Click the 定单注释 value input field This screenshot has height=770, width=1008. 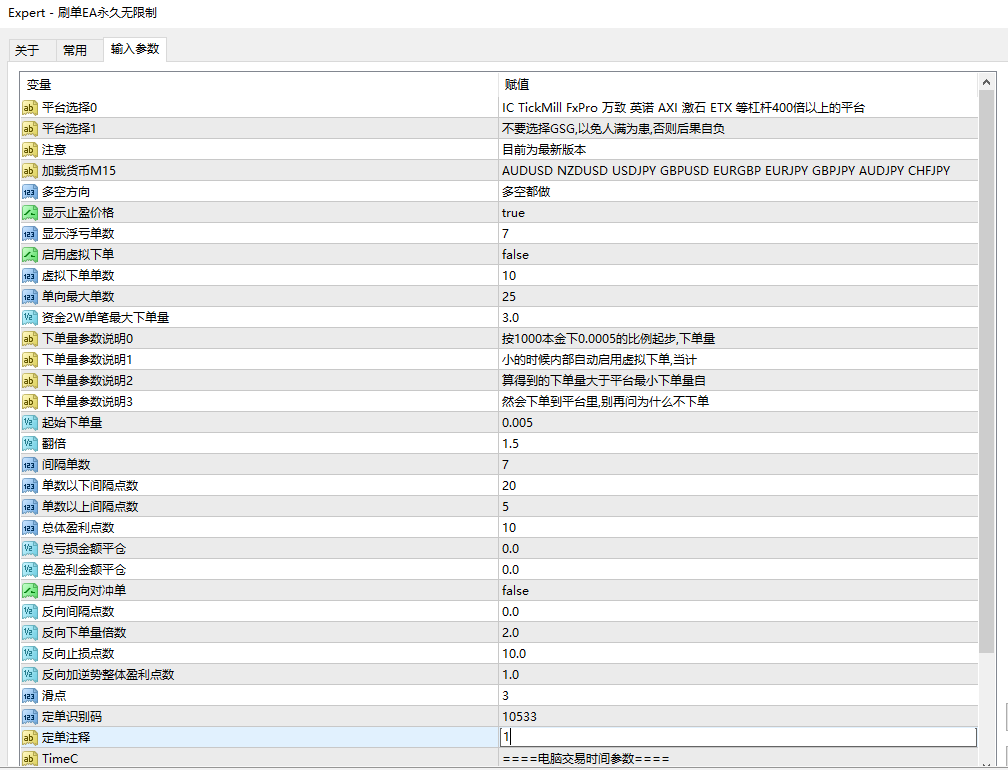738,737
